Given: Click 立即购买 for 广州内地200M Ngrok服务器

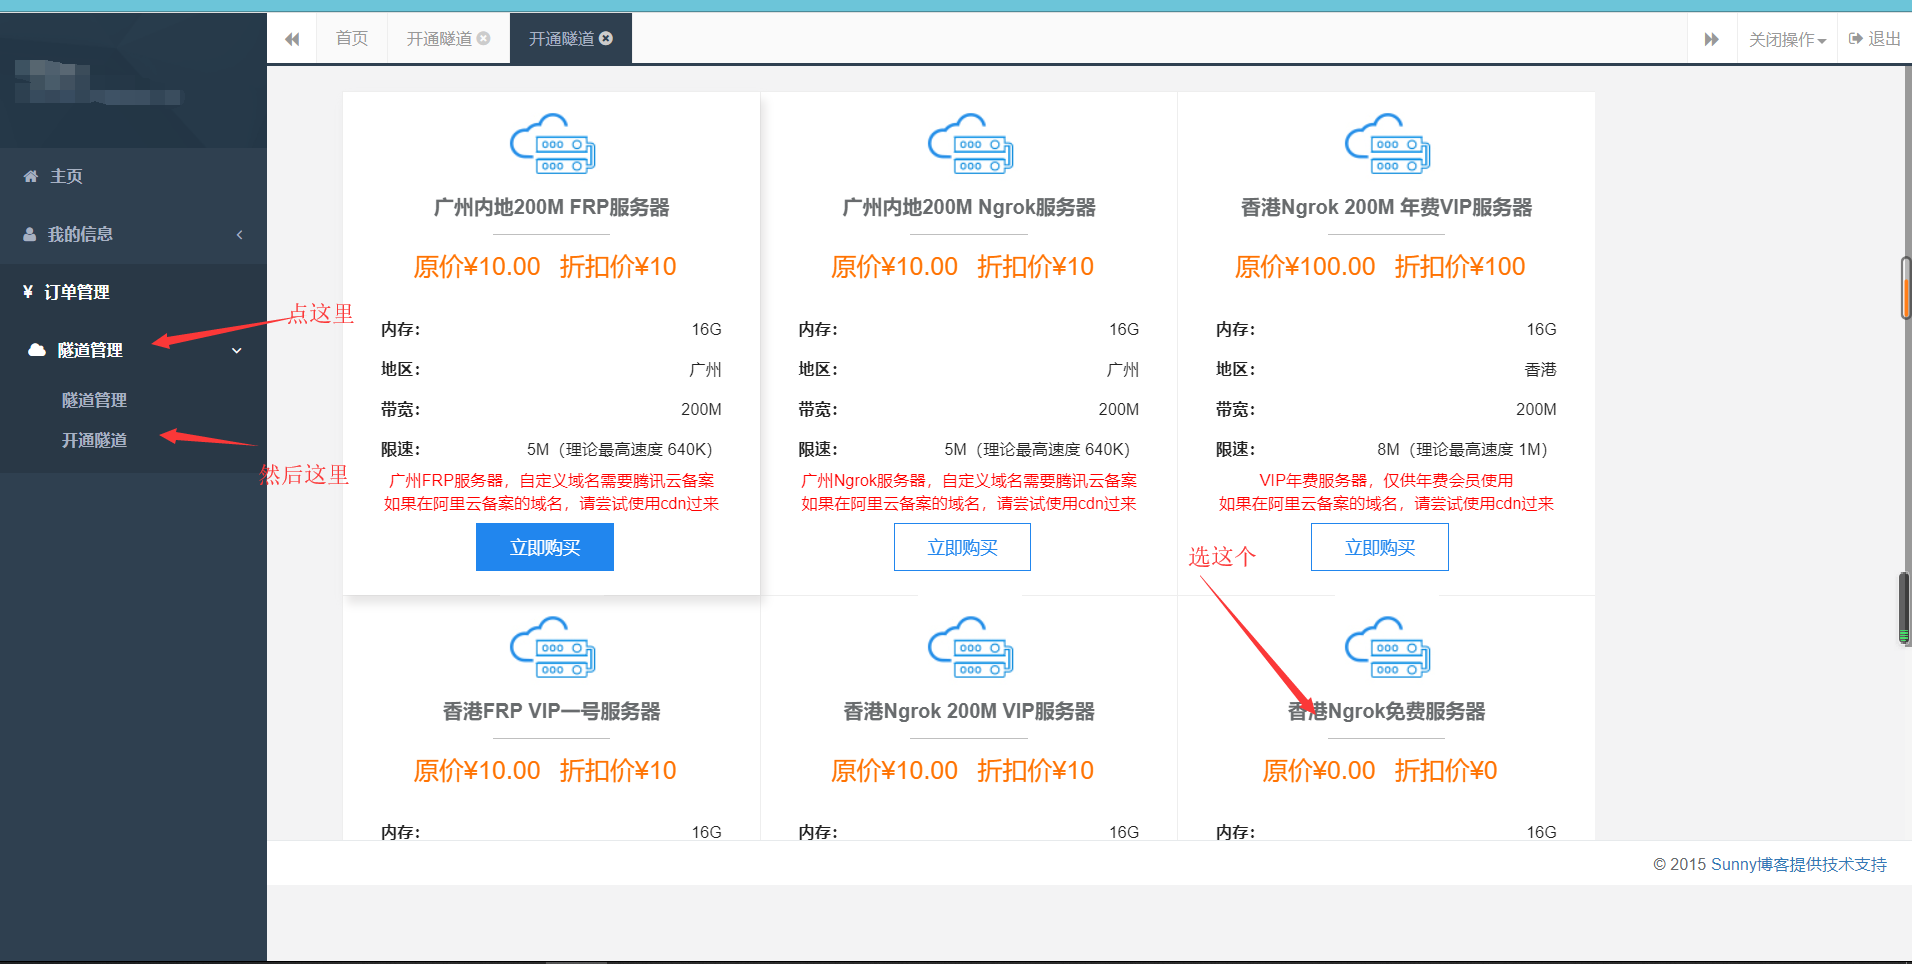Looking at the screenshot, I should tap(962, 548).
